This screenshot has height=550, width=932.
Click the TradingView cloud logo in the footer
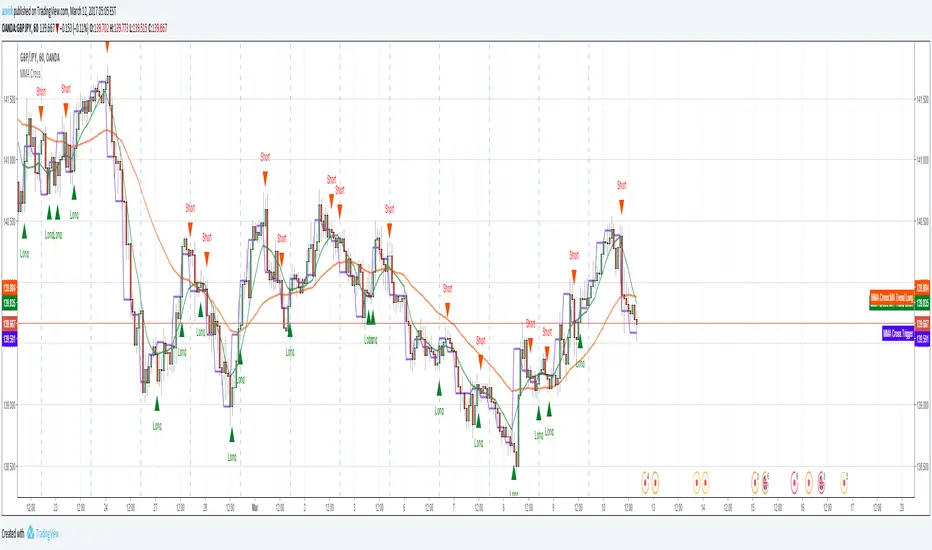click(x=30, y=533)
